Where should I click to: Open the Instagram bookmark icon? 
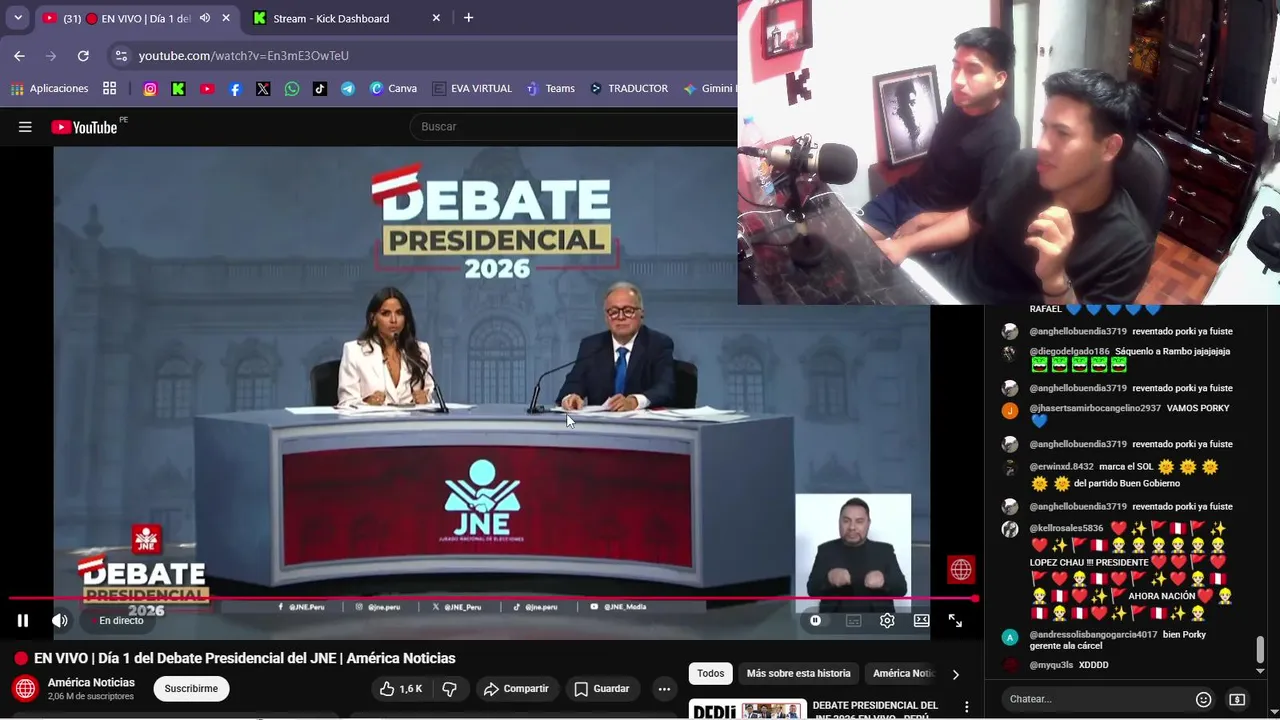tap(150, 89)
